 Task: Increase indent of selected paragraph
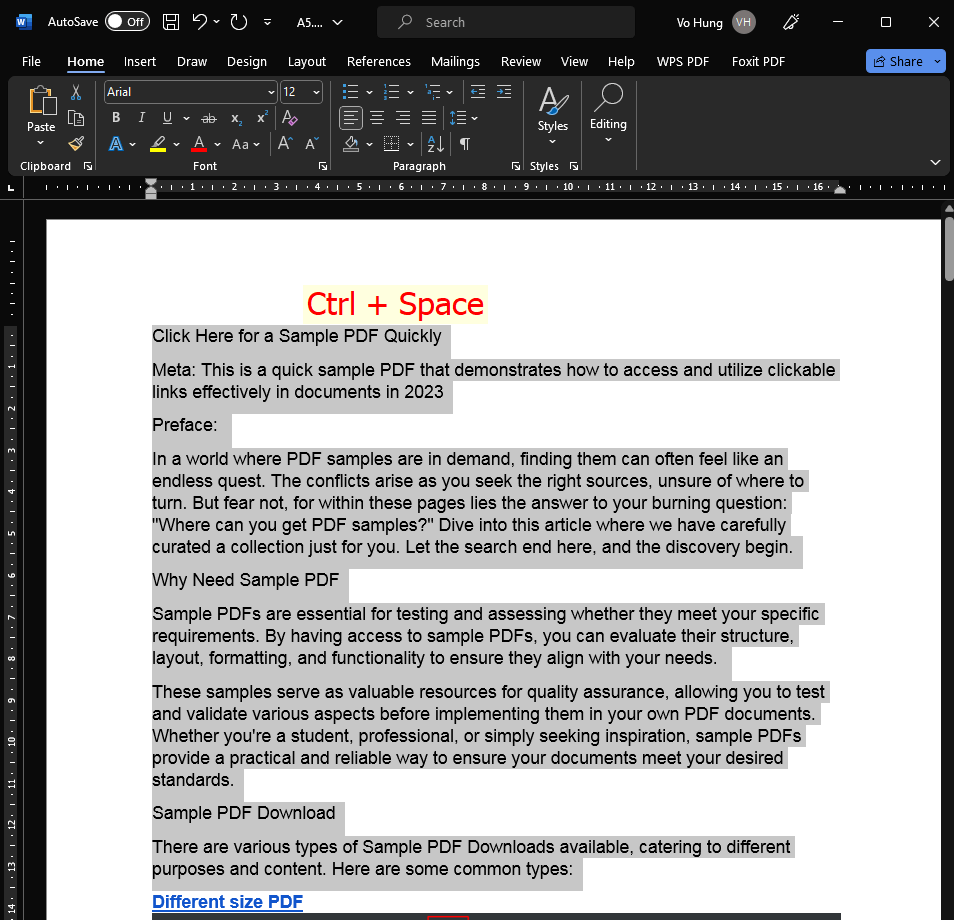click(503, 92)
